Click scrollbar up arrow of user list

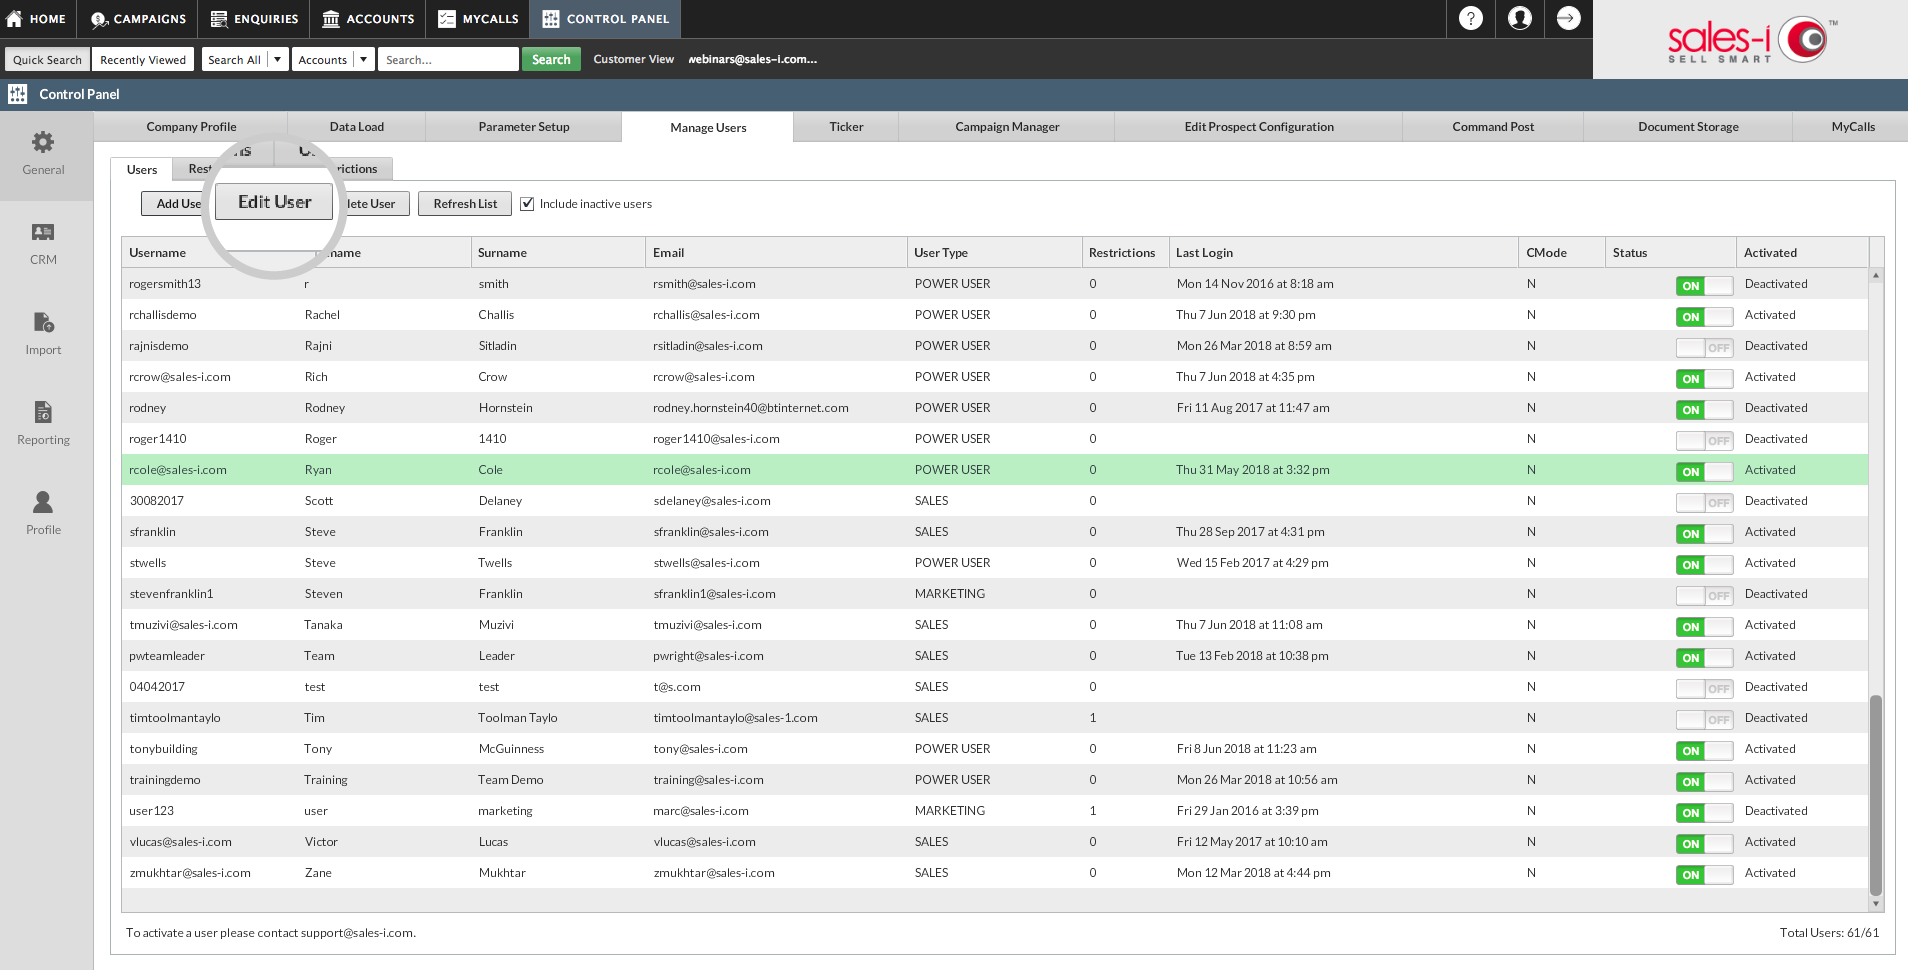(1876, 275)
